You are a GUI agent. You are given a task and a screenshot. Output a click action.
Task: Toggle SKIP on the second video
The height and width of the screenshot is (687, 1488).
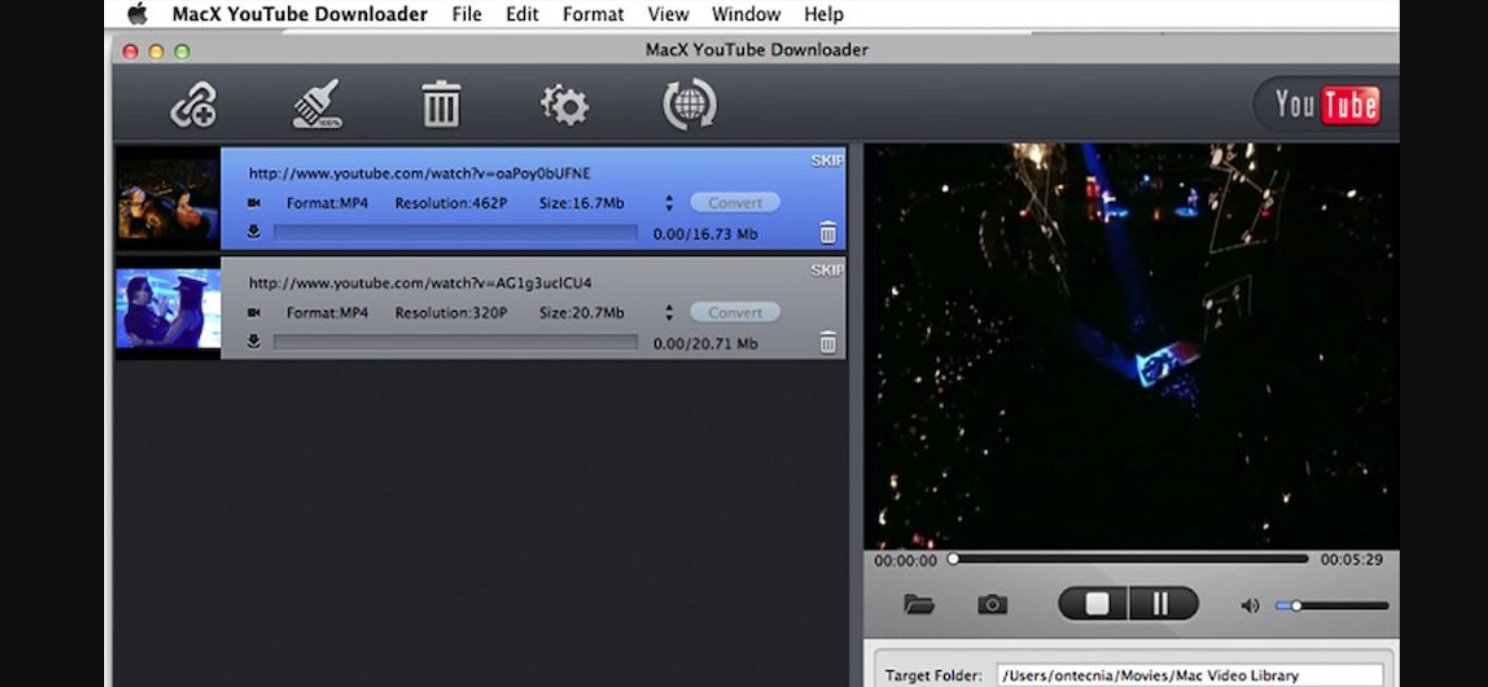point(827,270)
